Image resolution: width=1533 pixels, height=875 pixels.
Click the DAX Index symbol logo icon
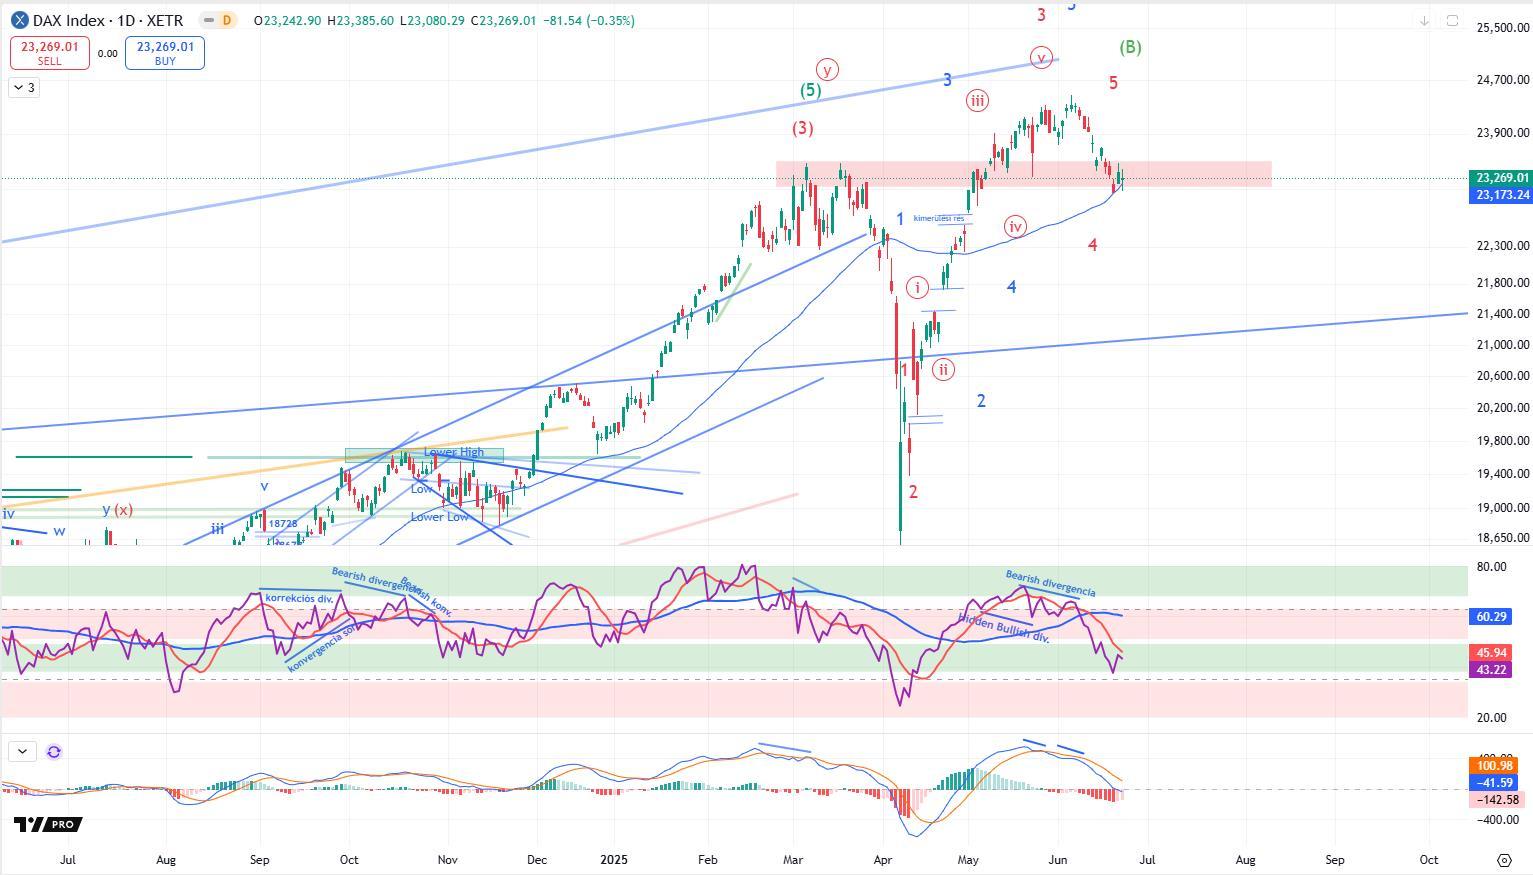[19, 20]
